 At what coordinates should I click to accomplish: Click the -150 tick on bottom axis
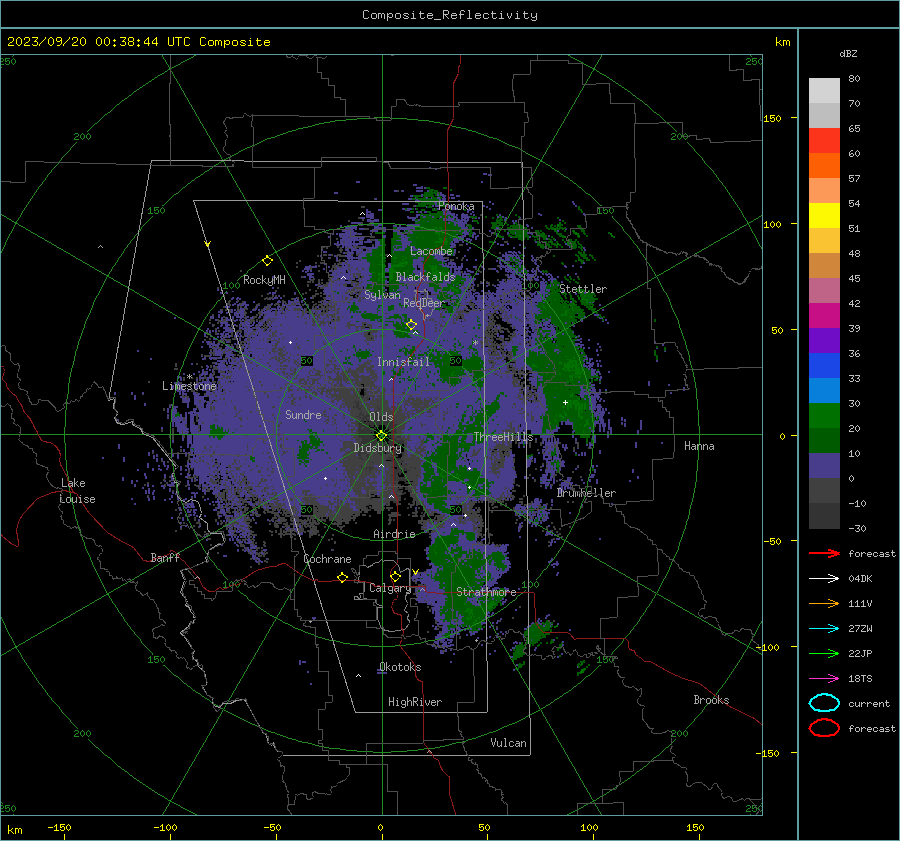coord(59,827)
